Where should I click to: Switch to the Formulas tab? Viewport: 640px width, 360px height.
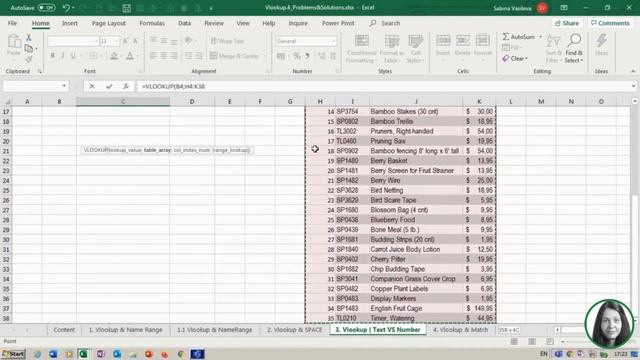coord(152,23)
